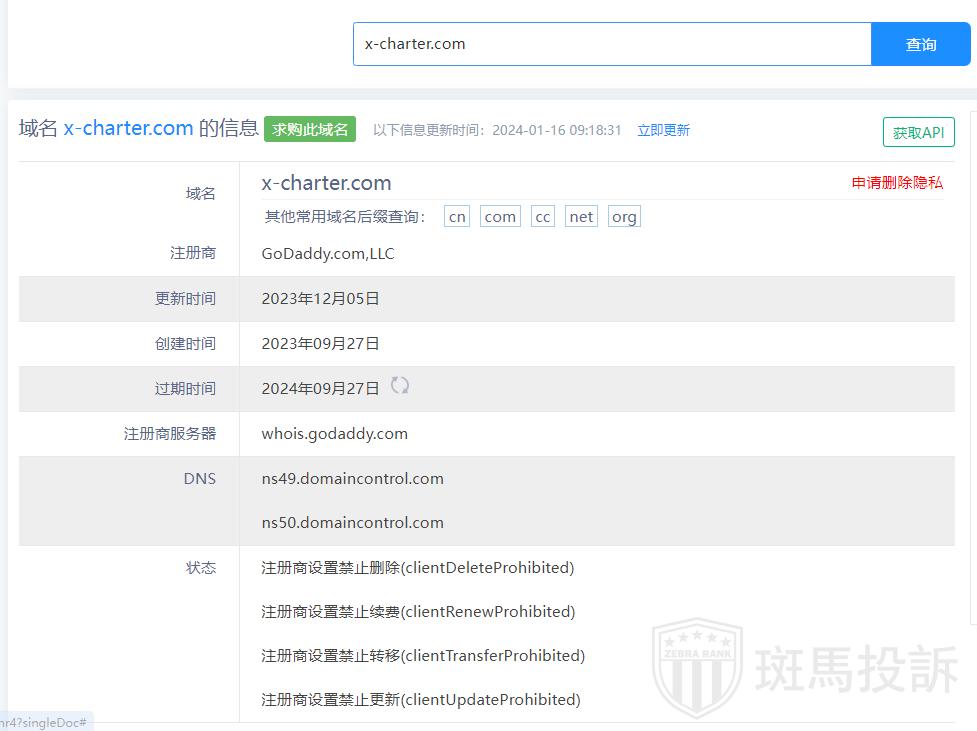Click the clientTransferProhibited status line
977x731 pixels.
(423, 655)
